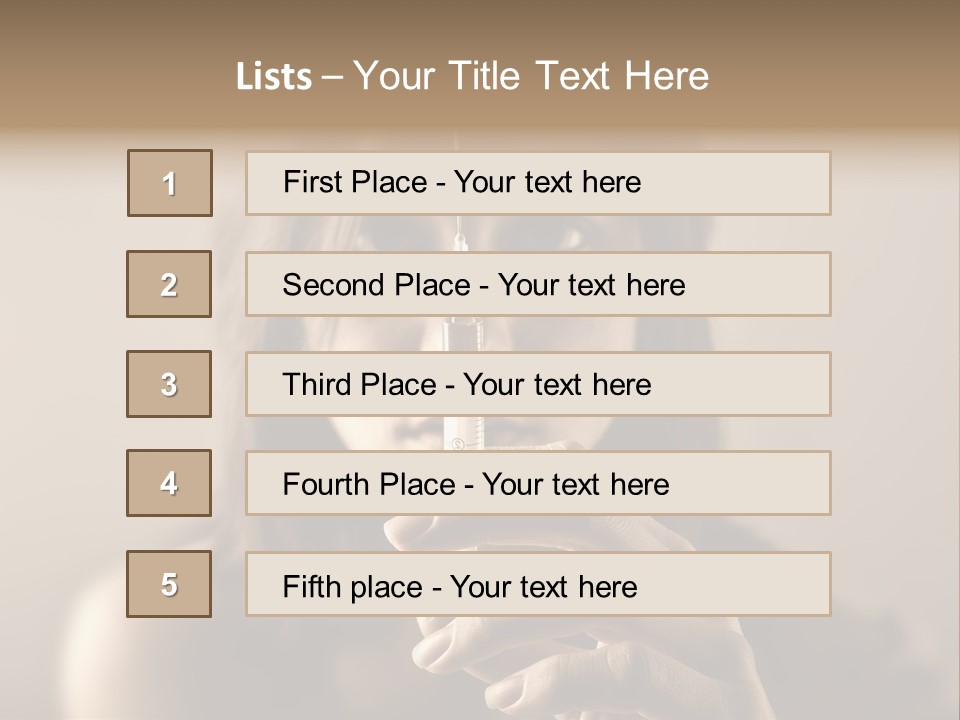Click the Second Place text box

tap(538, 284)
